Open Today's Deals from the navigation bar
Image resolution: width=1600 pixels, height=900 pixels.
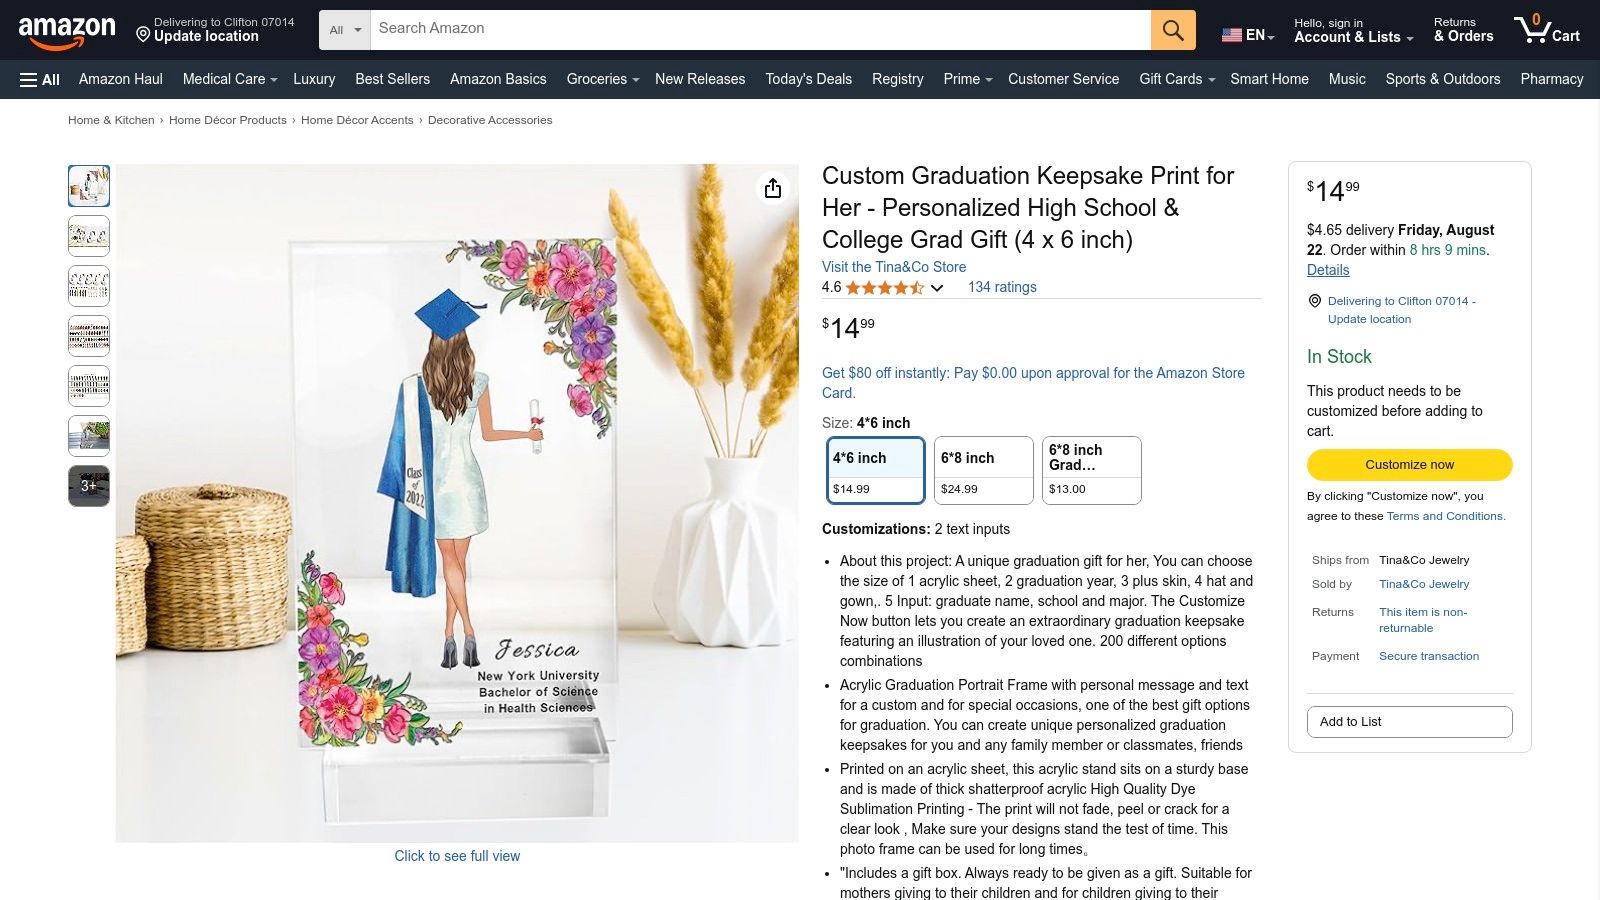click(808, 79)
